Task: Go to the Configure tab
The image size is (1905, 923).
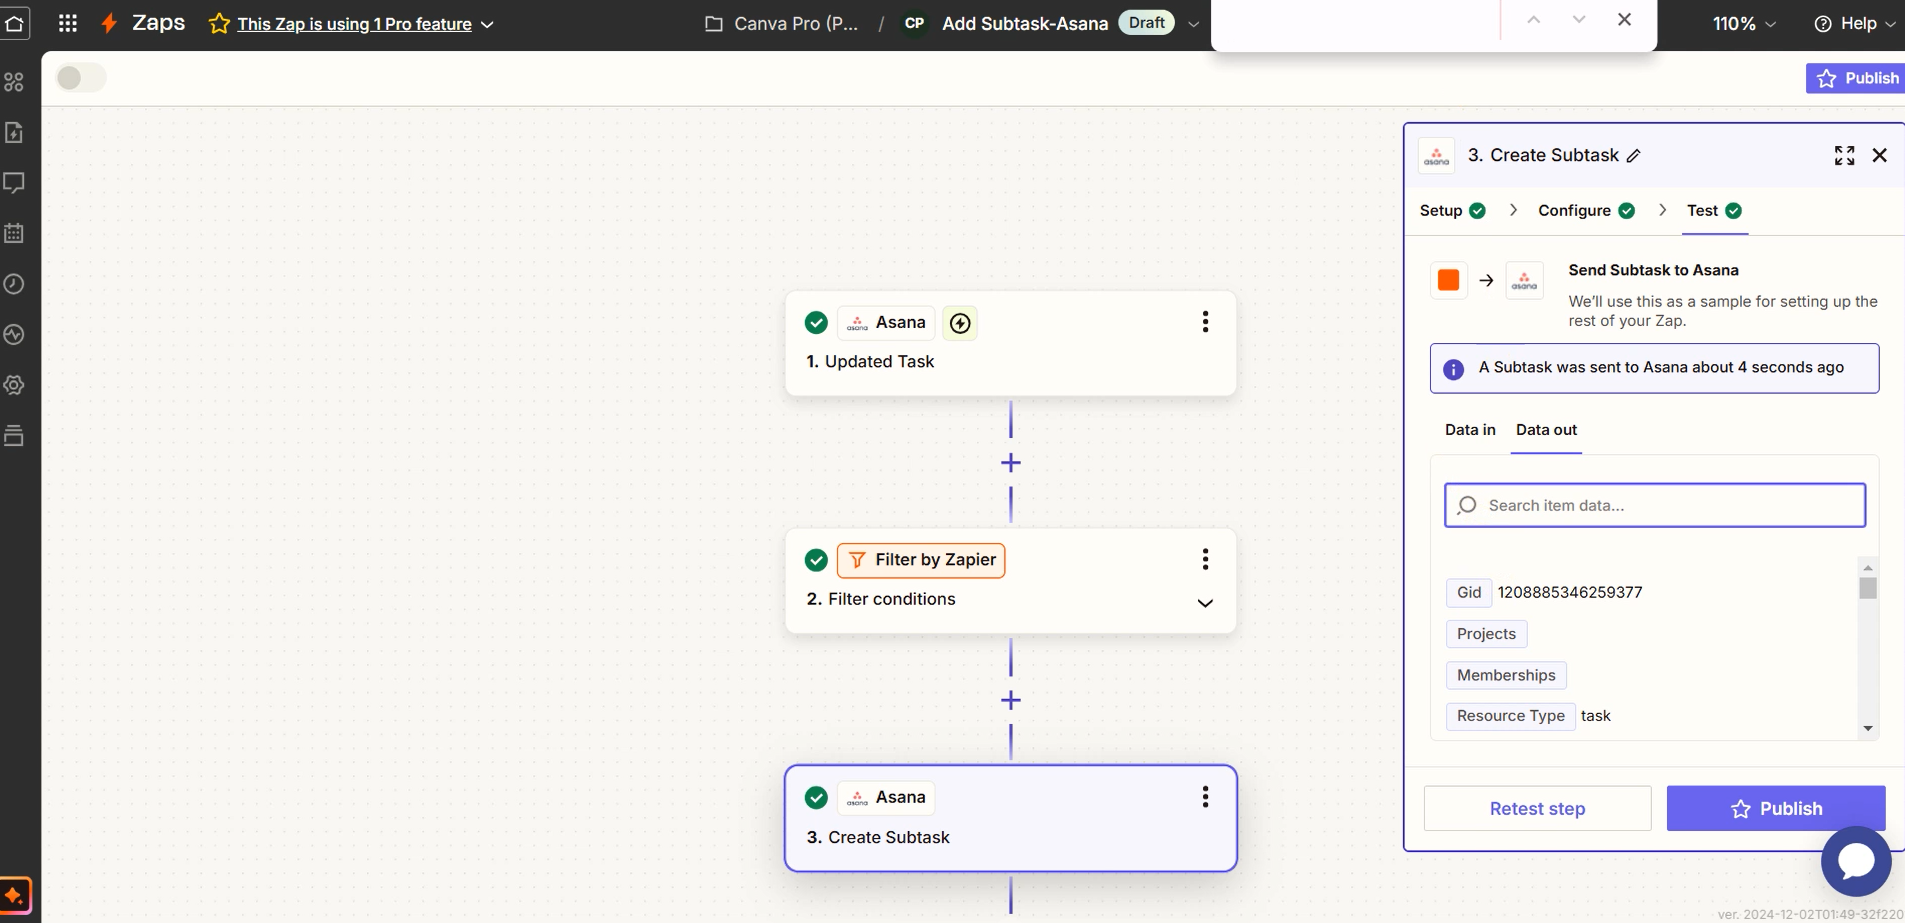Action: pyautogui.click(x=1574, y=211)
